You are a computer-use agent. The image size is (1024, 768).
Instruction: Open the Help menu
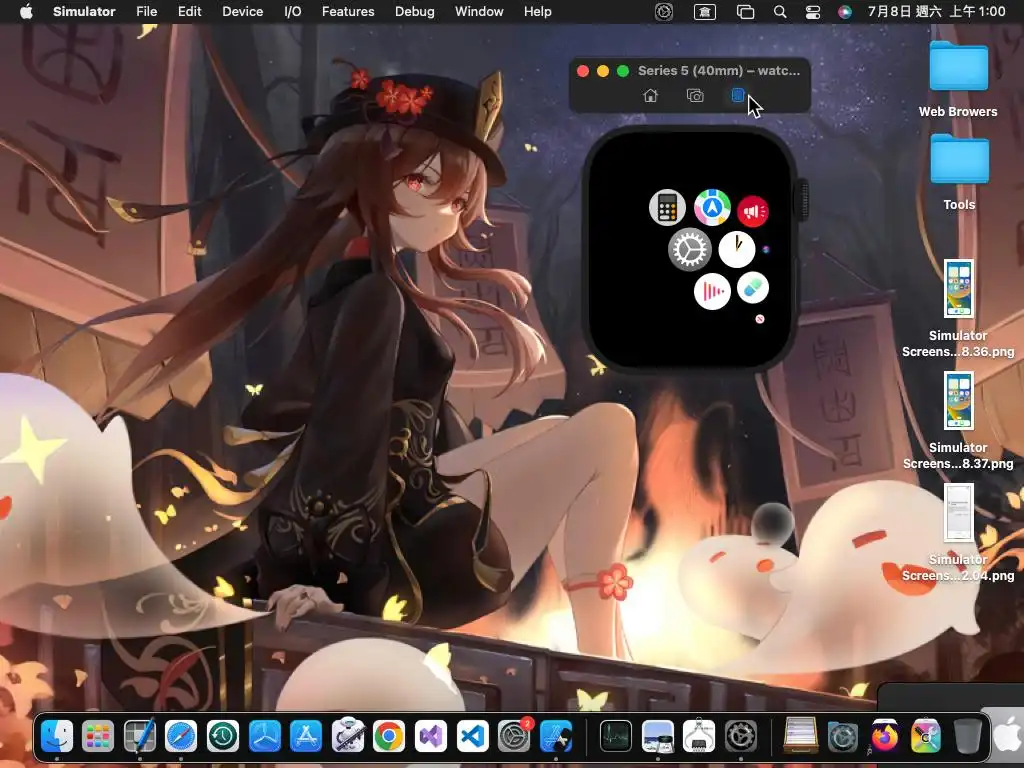pyautogui.click(x=537, y=11)
